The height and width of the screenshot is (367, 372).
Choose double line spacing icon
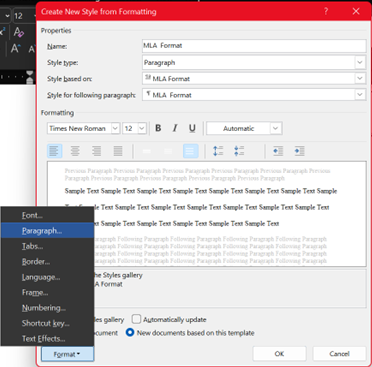190,151
